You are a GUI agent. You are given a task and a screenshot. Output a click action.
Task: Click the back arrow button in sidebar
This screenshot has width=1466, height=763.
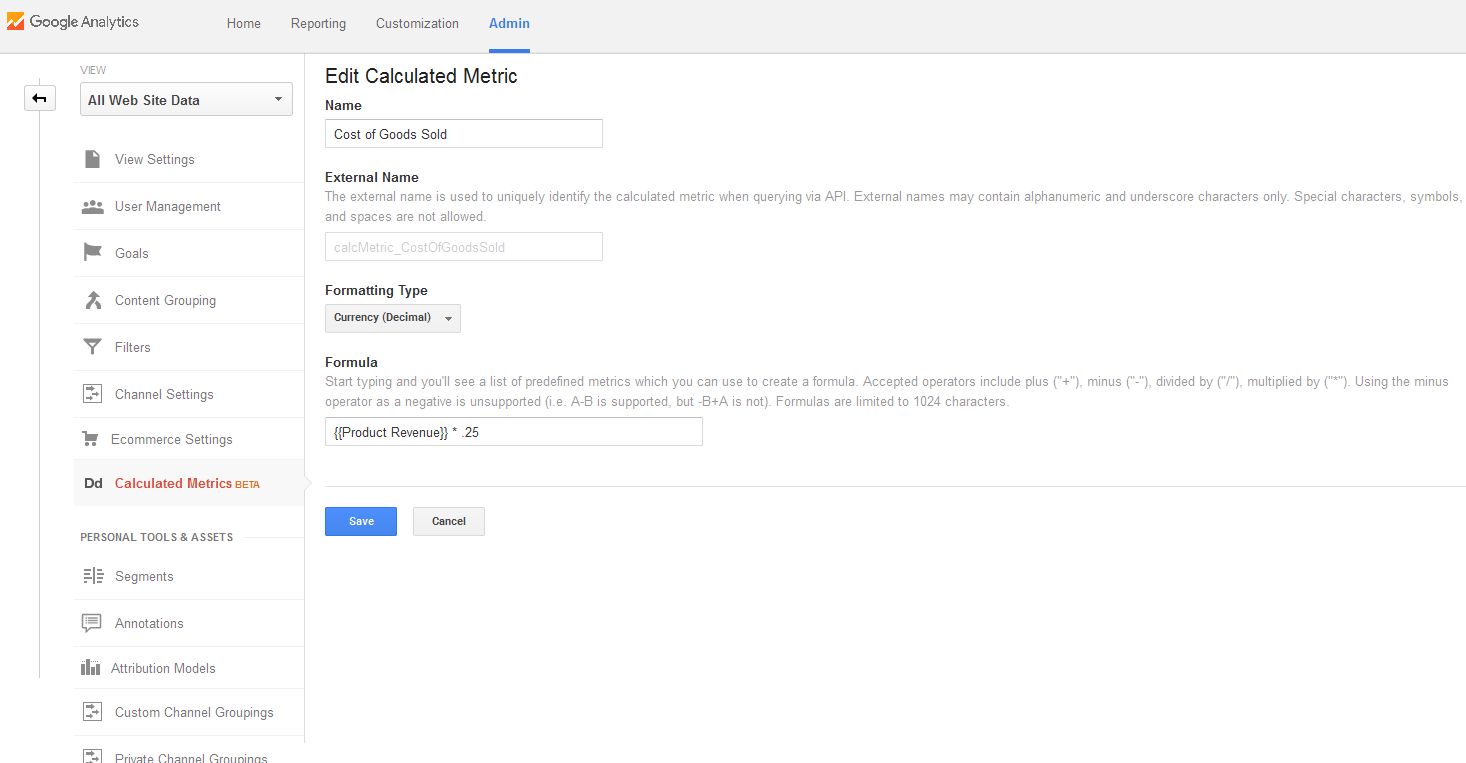(40, 98)
